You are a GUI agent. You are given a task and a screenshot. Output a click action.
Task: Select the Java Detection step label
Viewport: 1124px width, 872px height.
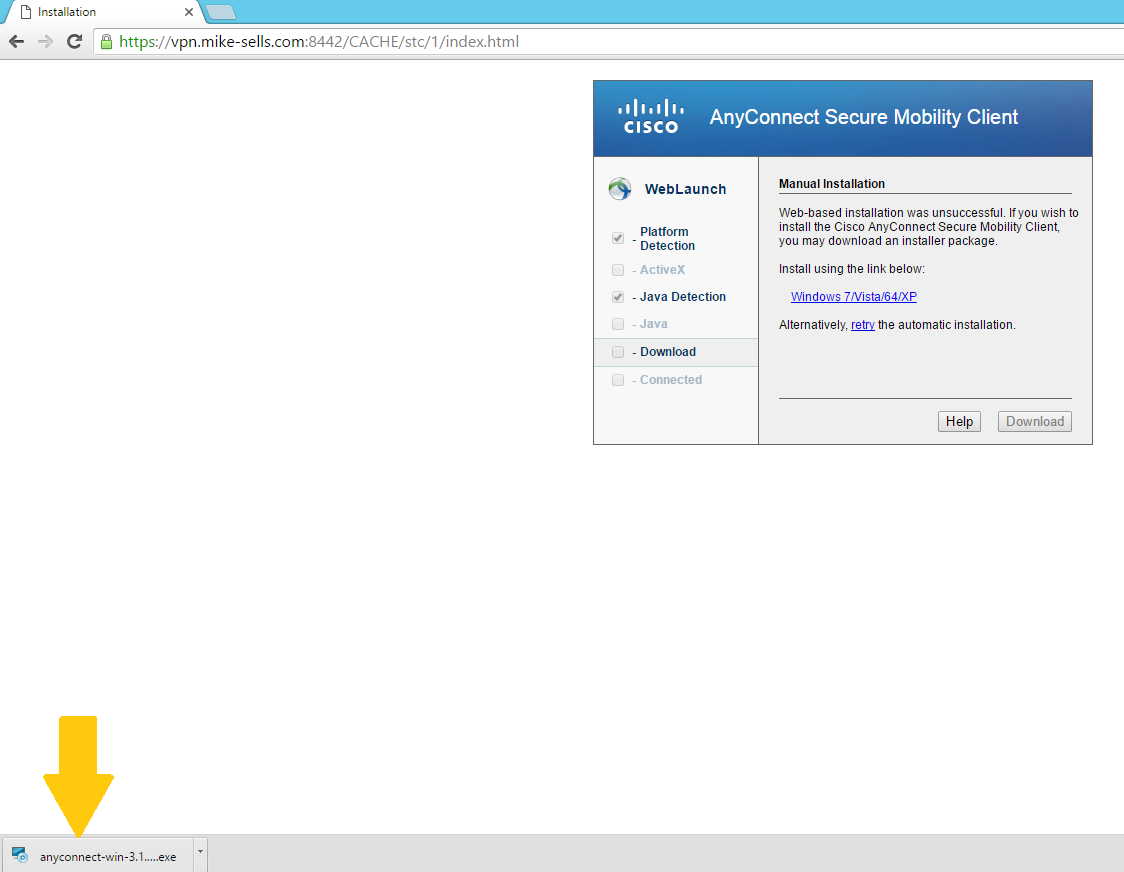[682, 297]
